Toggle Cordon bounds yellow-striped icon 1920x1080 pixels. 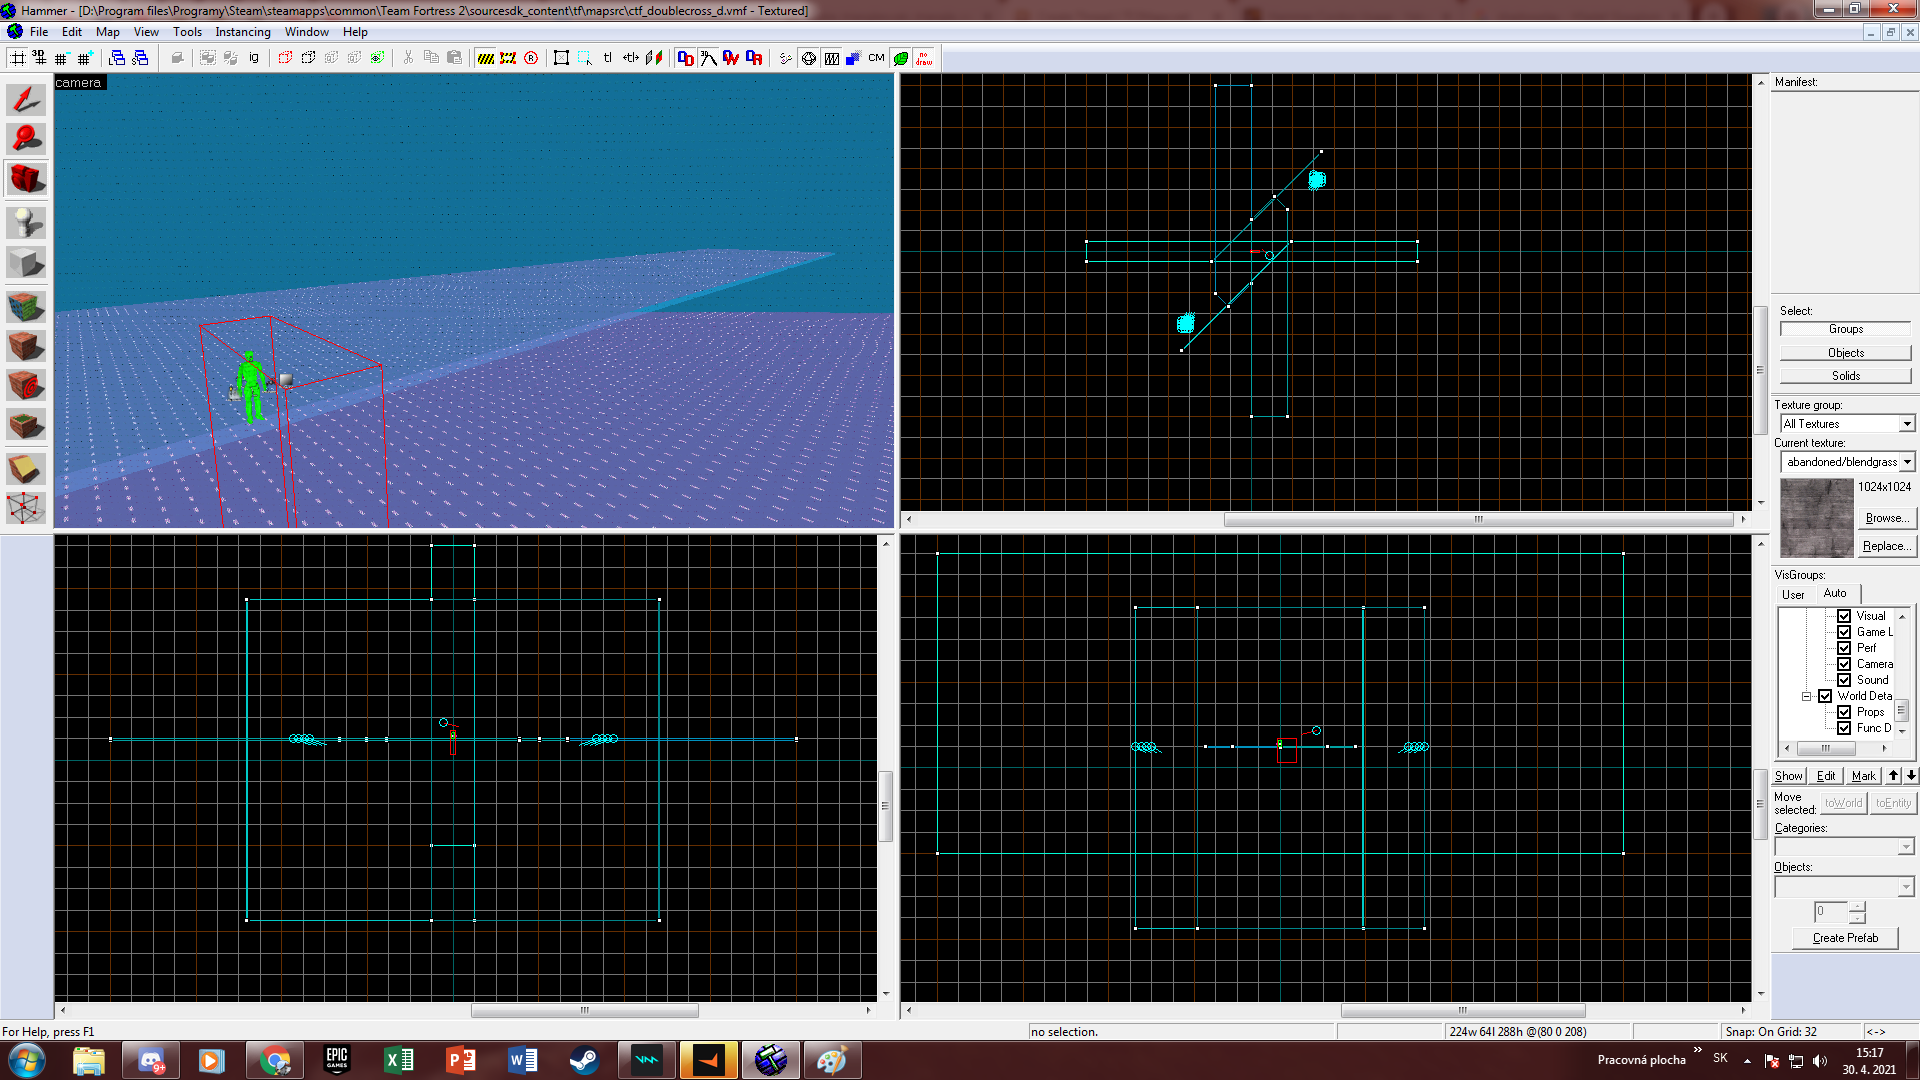(x=486, y=58)
